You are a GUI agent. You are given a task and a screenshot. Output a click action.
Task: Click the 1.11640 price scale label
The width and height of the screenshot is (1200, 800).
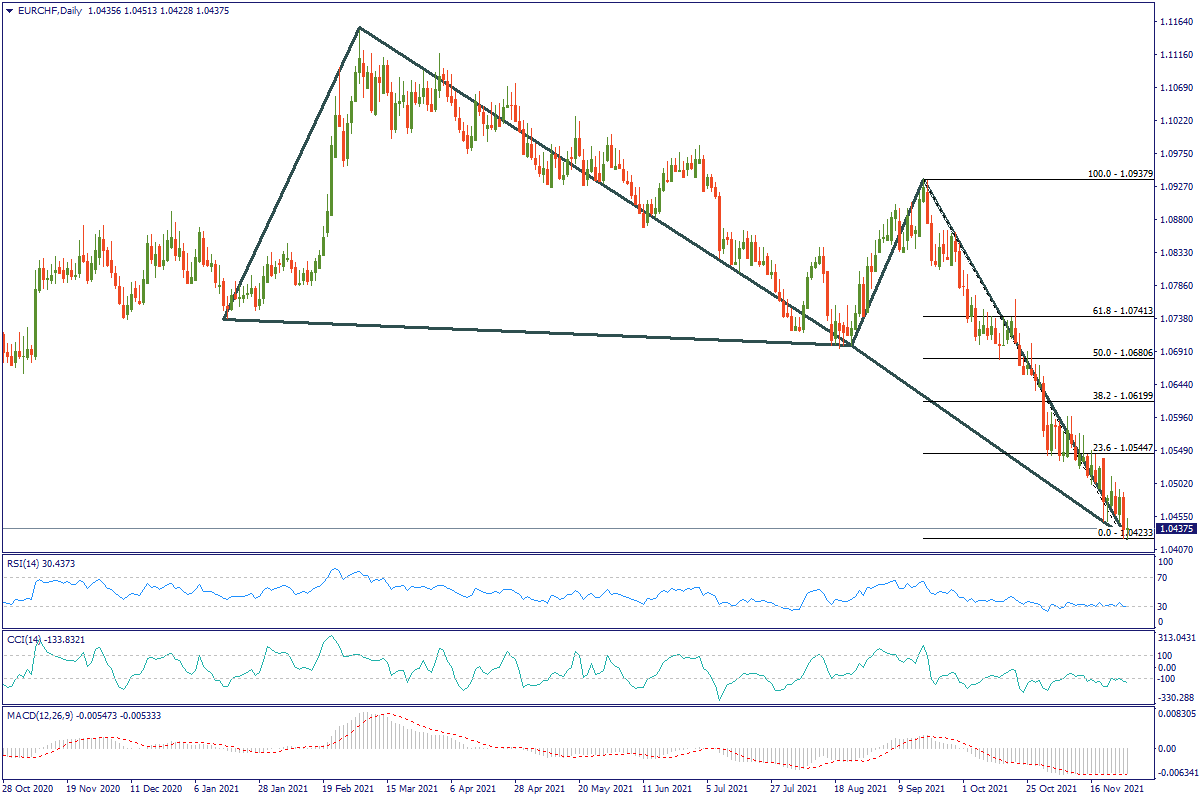(1176, 22)
